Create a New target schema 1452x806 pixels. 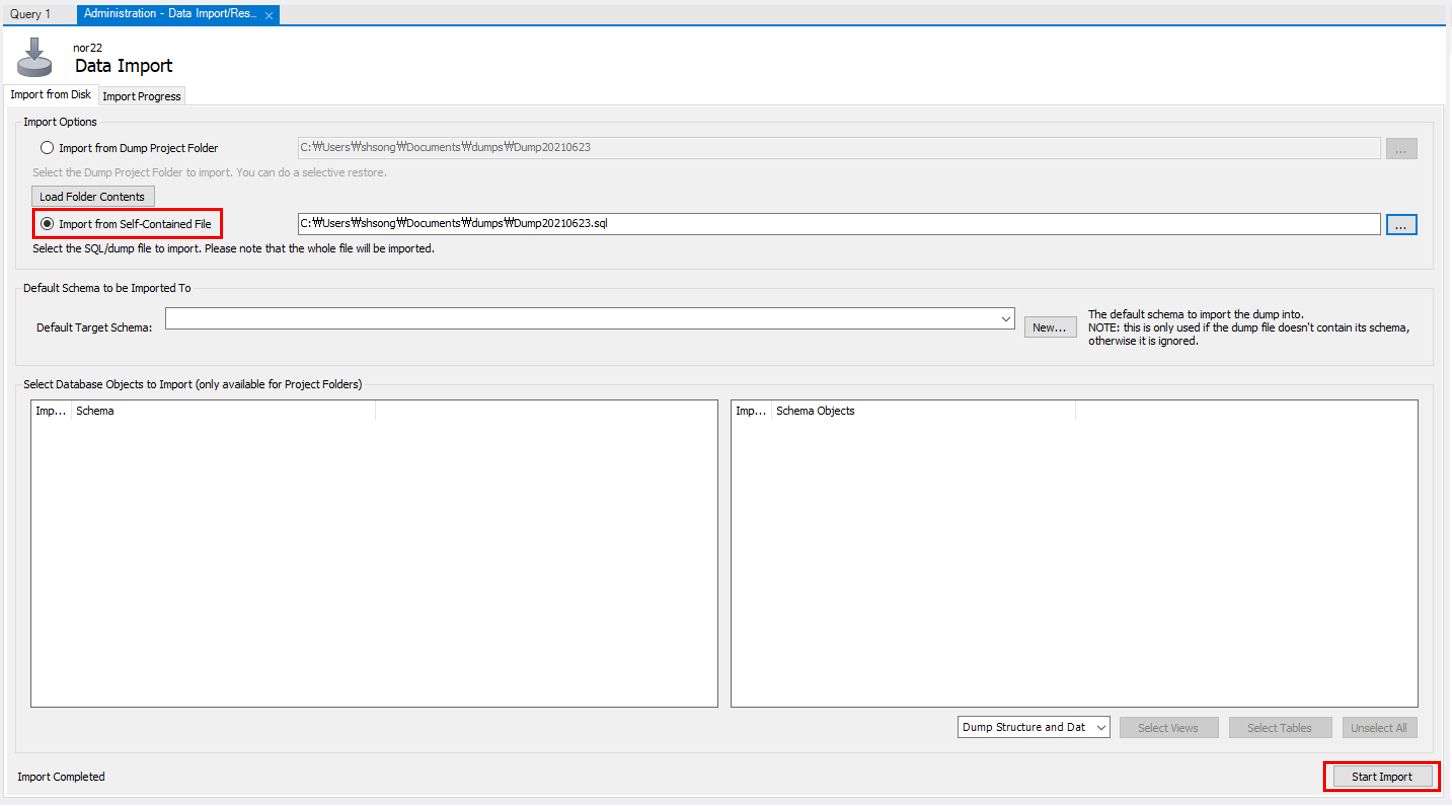(1050, 327)
